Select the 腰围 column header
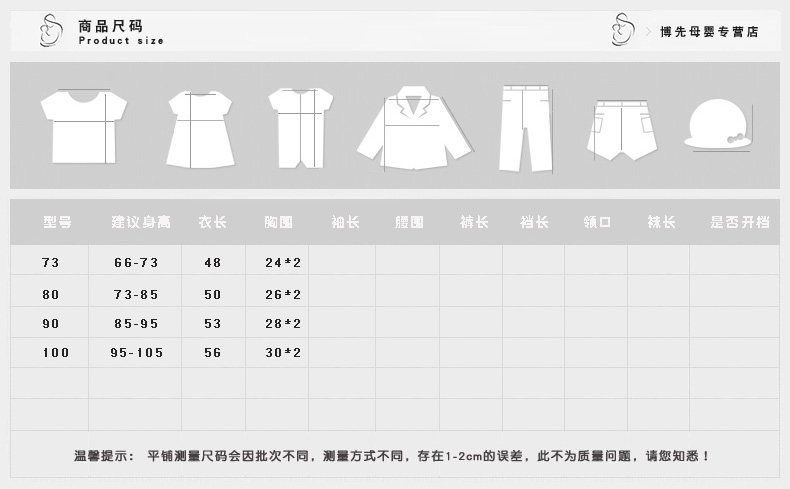This screenshot has width=790, height=489. click(x=409, y=222)
